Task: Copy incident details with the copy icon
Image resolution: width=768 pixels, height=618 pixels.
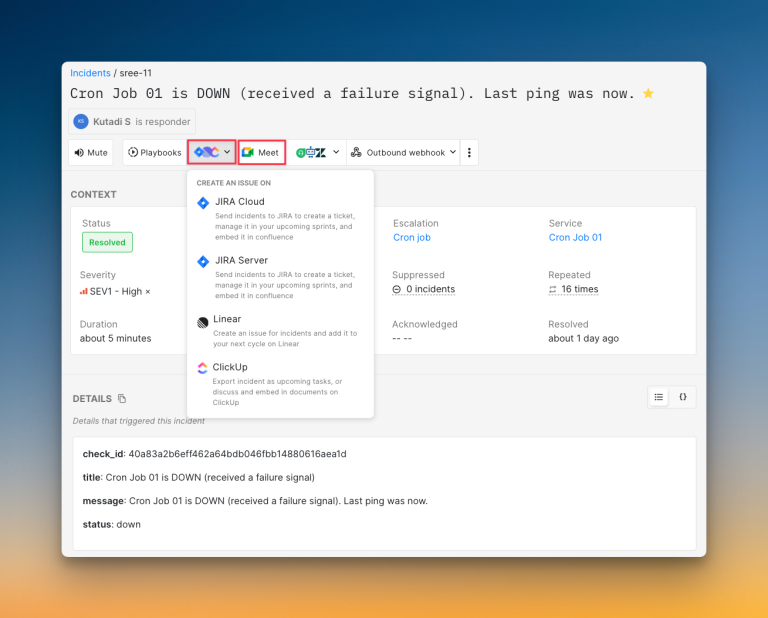Action: [122, 398]
